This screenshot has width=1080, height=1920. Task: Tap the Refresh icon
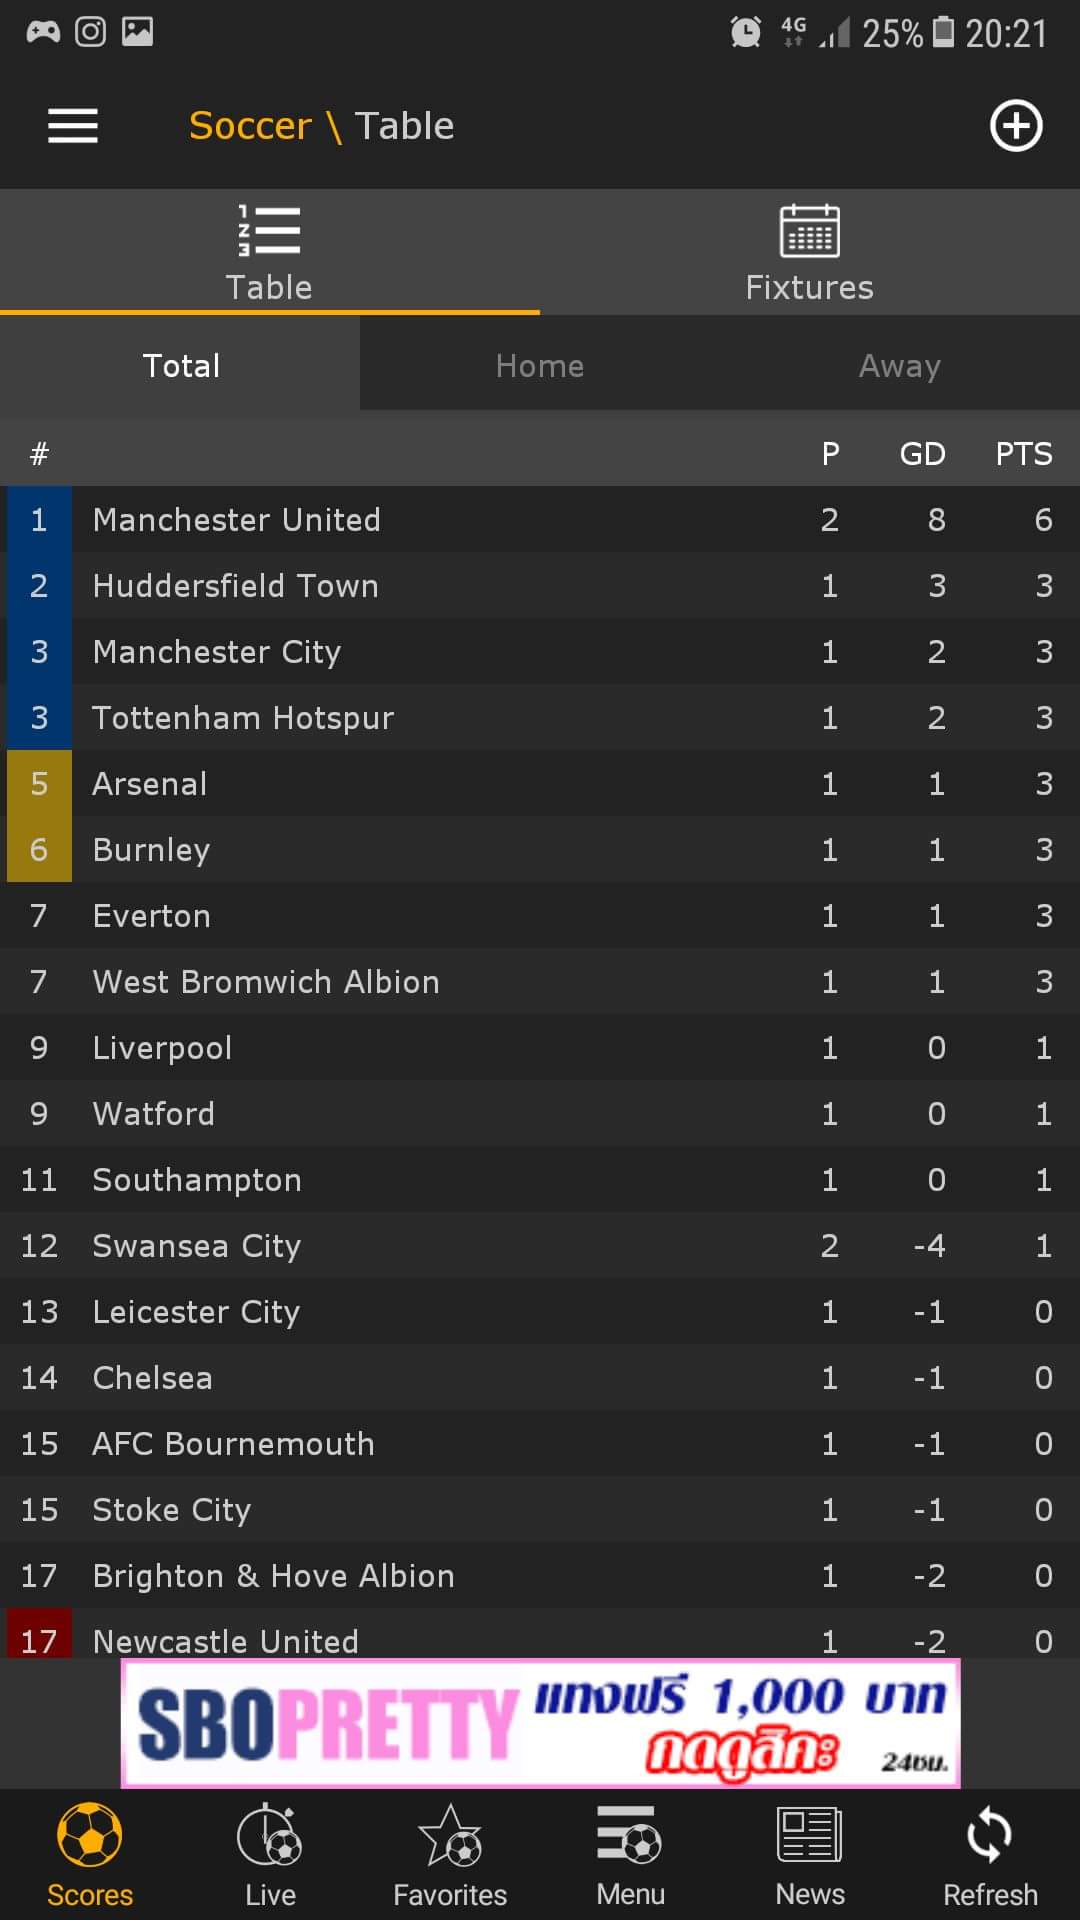pyautogui.click(x=990, y=1836)
